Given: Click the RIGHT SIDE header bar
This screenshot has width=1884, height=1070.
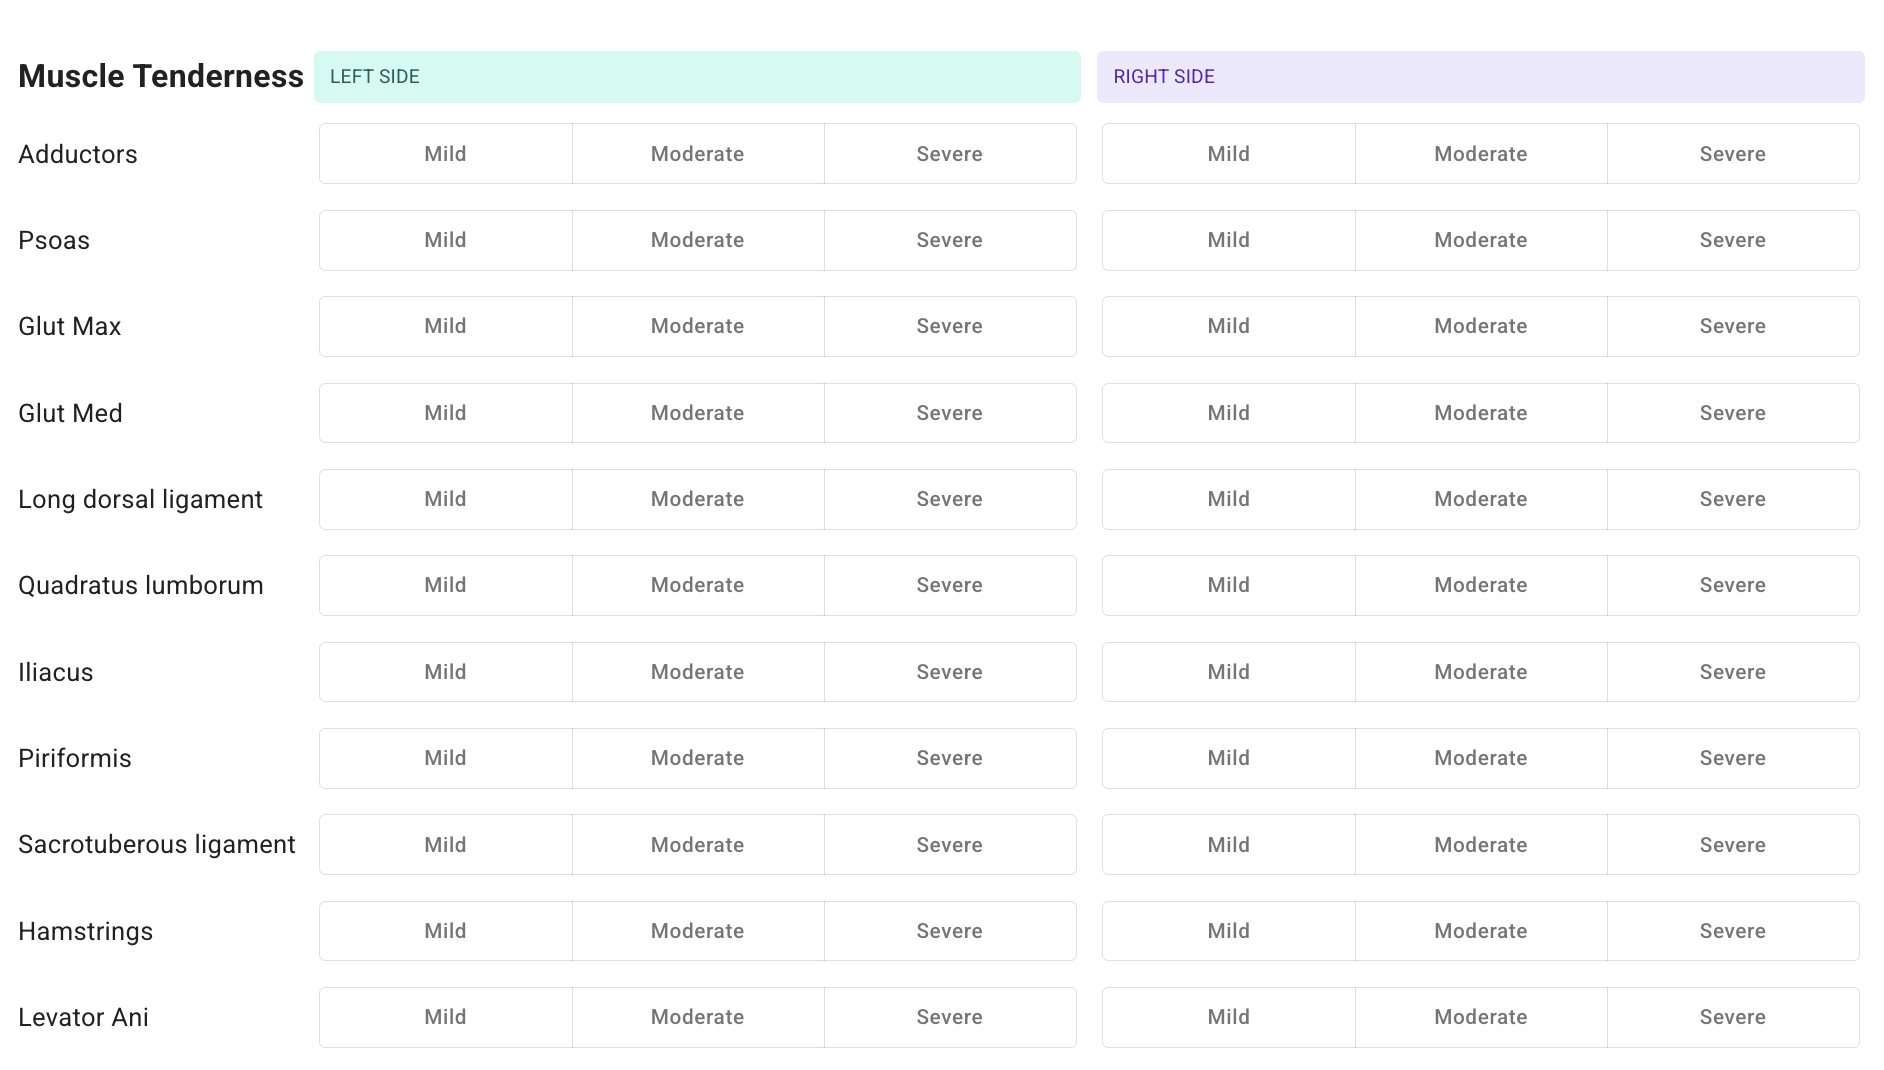Looking at the screenshot, I should [1480, 77].
